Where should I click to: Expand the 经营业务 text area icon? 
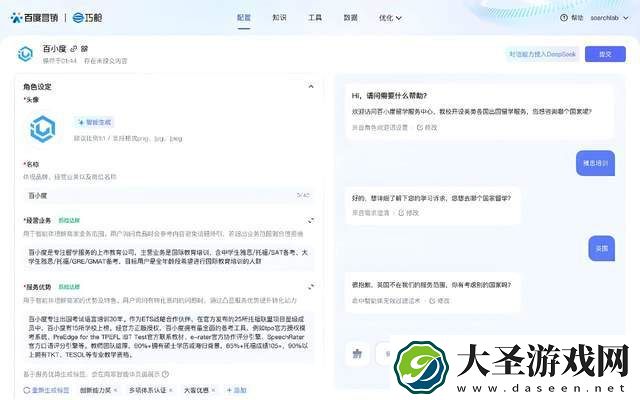pos(311,220)
